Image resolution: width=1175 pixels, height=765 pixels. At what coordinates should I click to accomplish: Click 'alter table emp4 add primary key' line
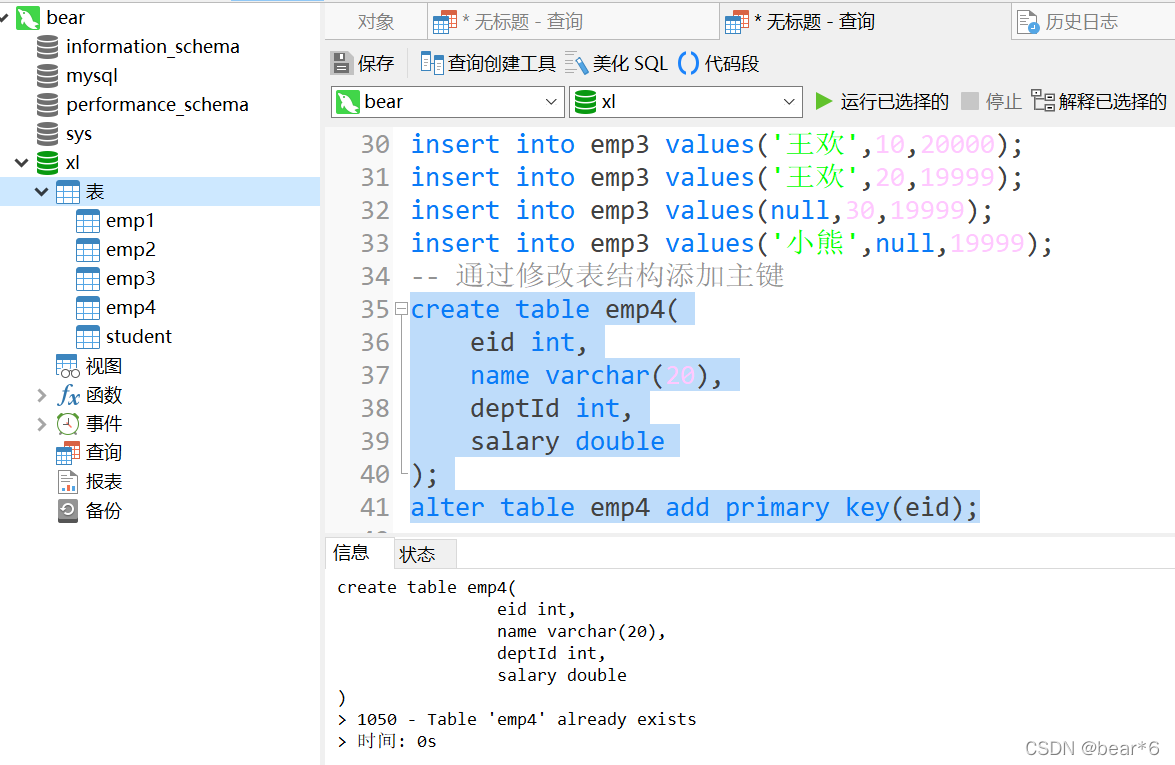pos(695,507)
